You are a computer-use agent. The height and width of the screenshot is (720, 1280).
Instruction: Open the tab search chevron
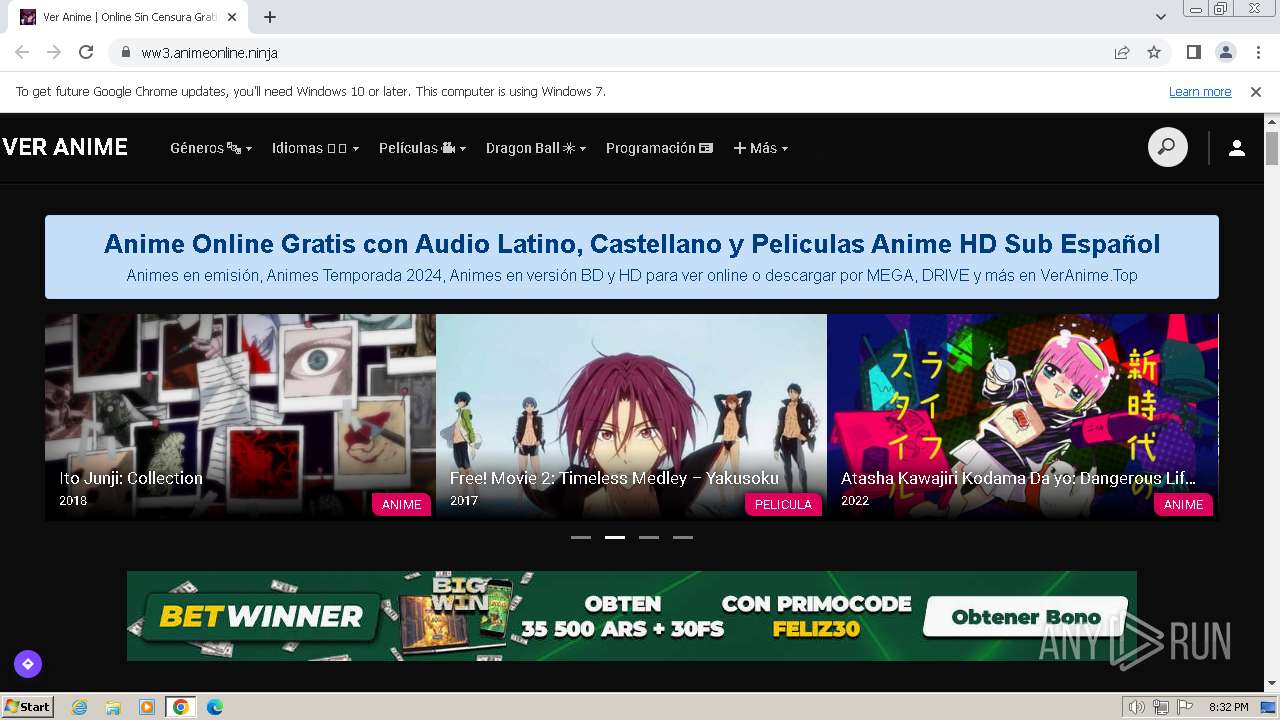(1161, 17)
